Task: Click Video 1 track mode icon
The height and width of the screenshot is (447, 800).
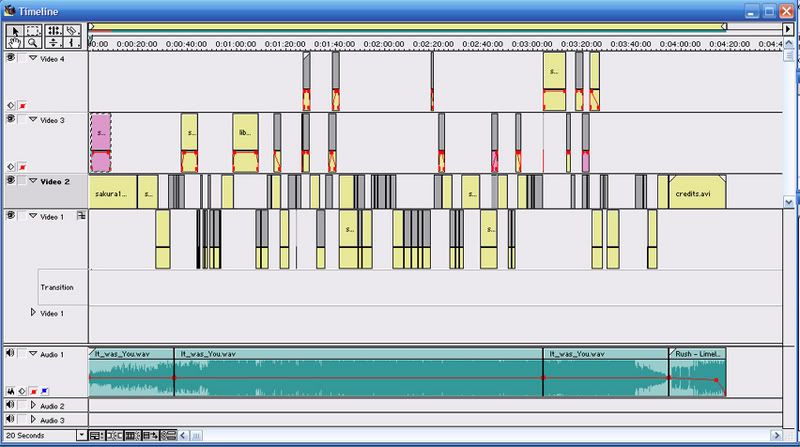Action: (x=80, y=215)
